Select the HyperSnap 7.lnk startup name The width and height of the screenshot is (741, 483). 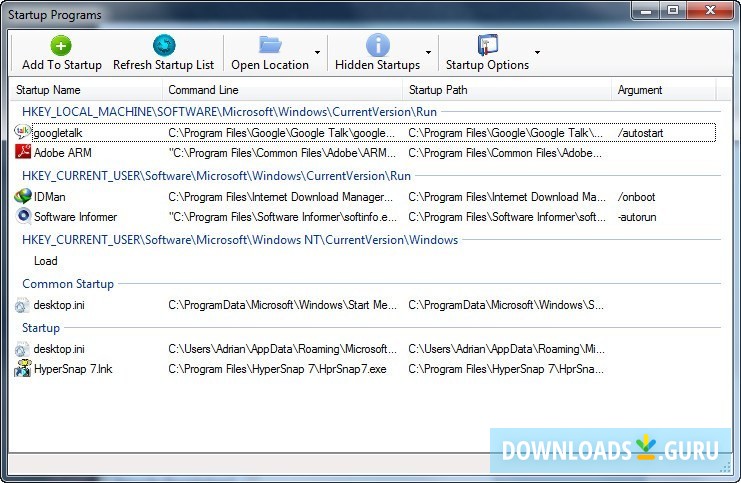click(x=73, y=369)
